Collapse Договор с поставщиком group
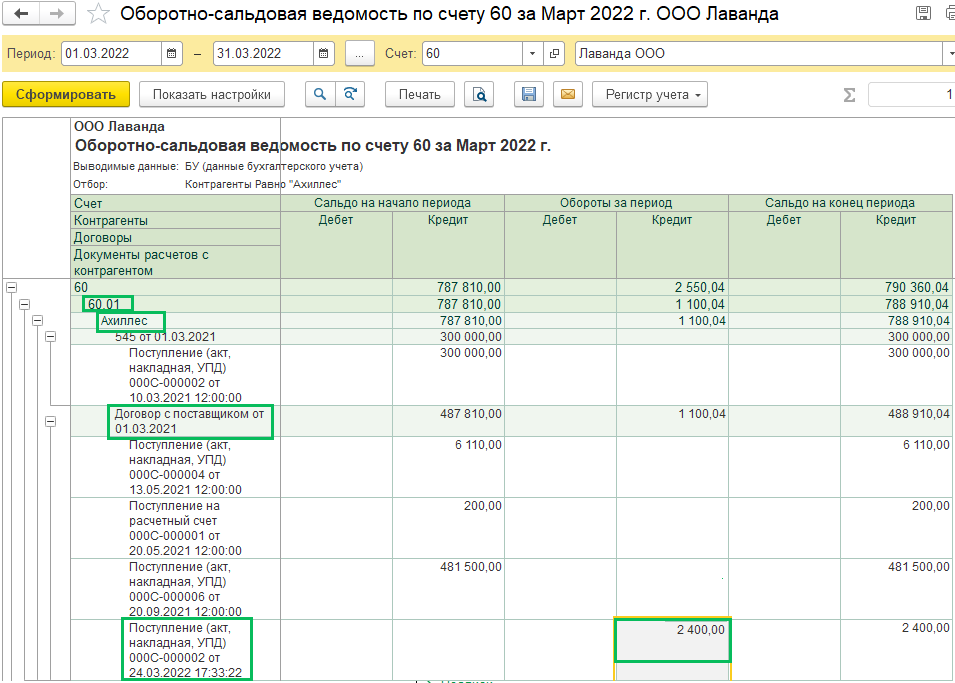 coord(51,421)
